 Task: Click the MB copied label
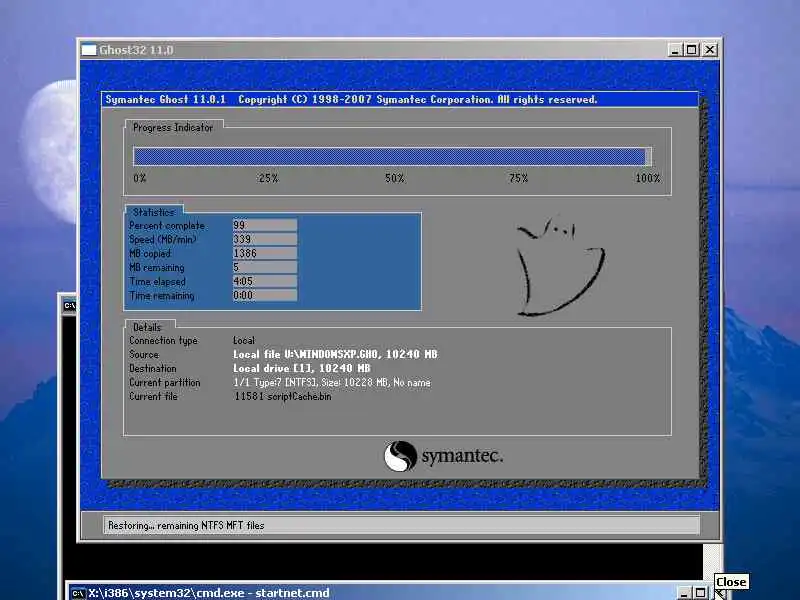click(x=150, y=253)
